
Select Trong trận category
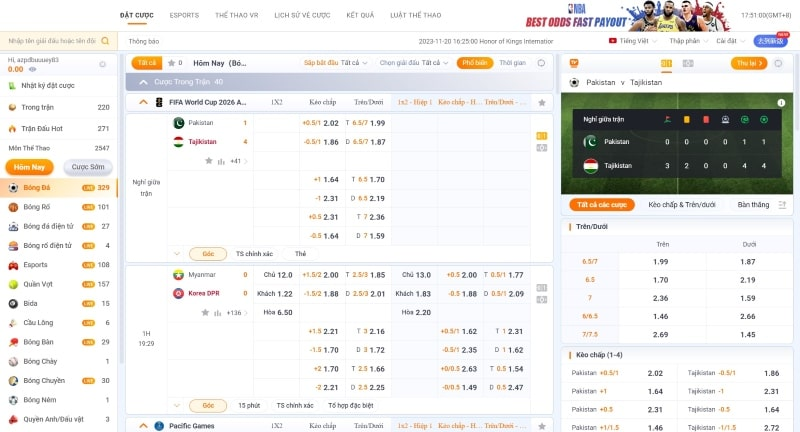tap(59, 107)
